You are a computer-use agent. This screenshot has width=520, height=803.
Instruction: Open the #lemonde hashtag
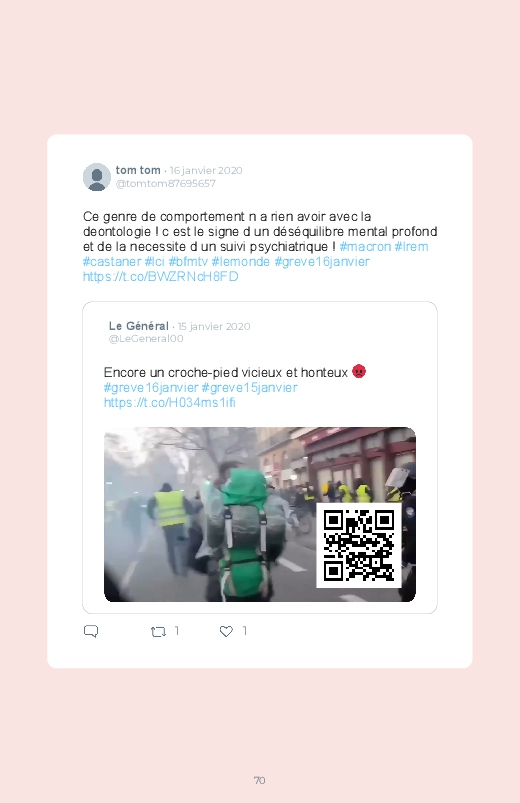click(241, 261)
